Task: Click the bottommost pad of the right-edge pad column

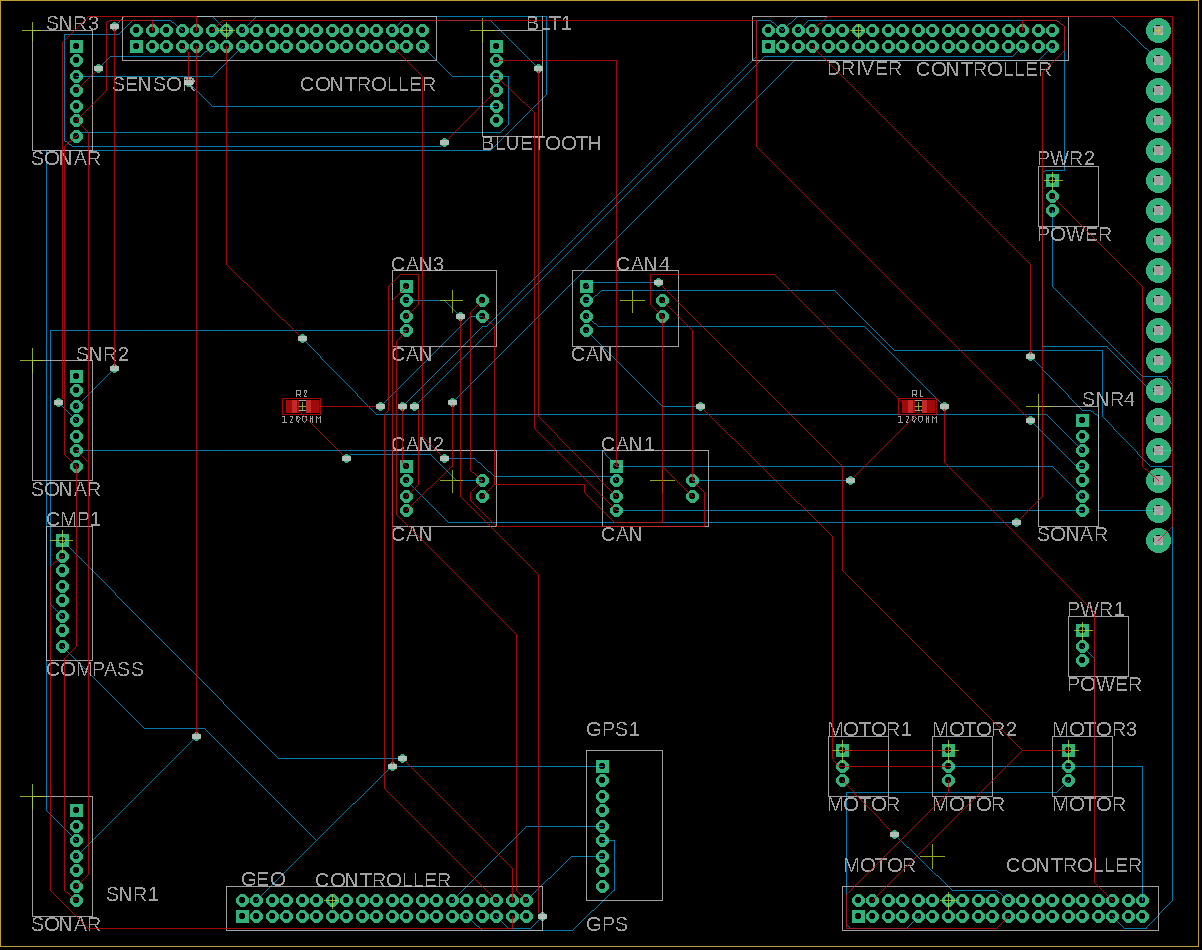Action: [1158, 540]
